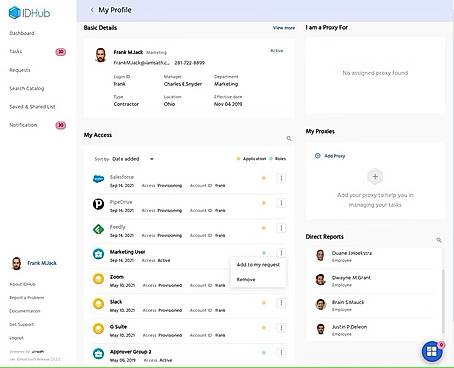Open the G Suite app icon

pos(98,329)
